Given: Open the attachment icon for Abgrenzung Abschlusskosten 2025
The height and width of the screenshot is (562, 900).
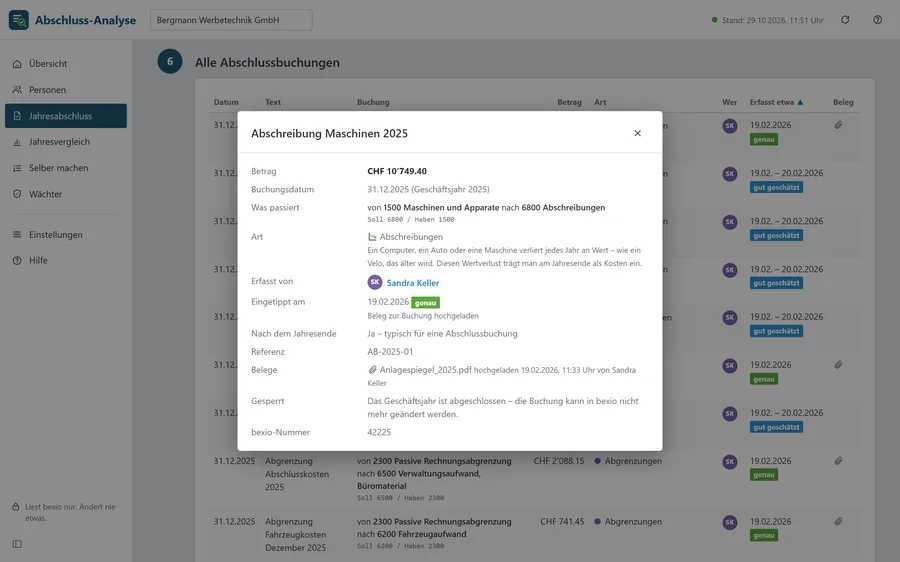Looking at the screenshot, I should tap(839, 460).
